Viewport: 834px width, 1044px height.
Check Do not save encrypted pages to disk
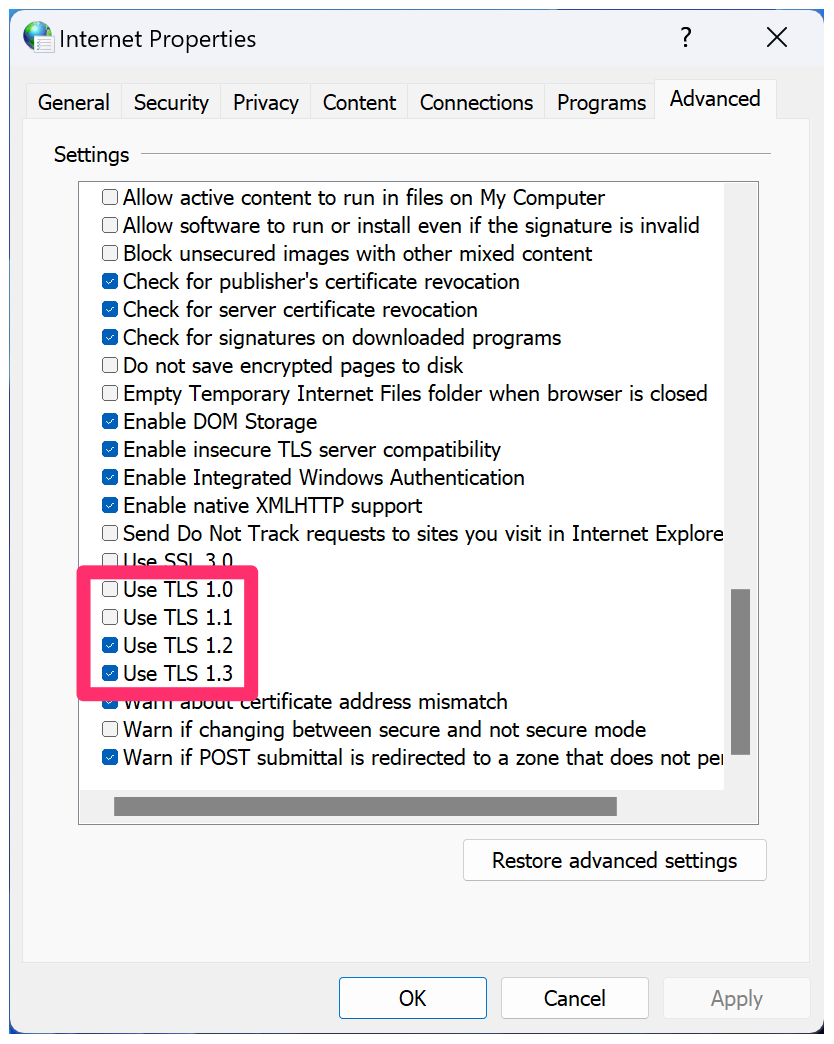coord(110,366)
